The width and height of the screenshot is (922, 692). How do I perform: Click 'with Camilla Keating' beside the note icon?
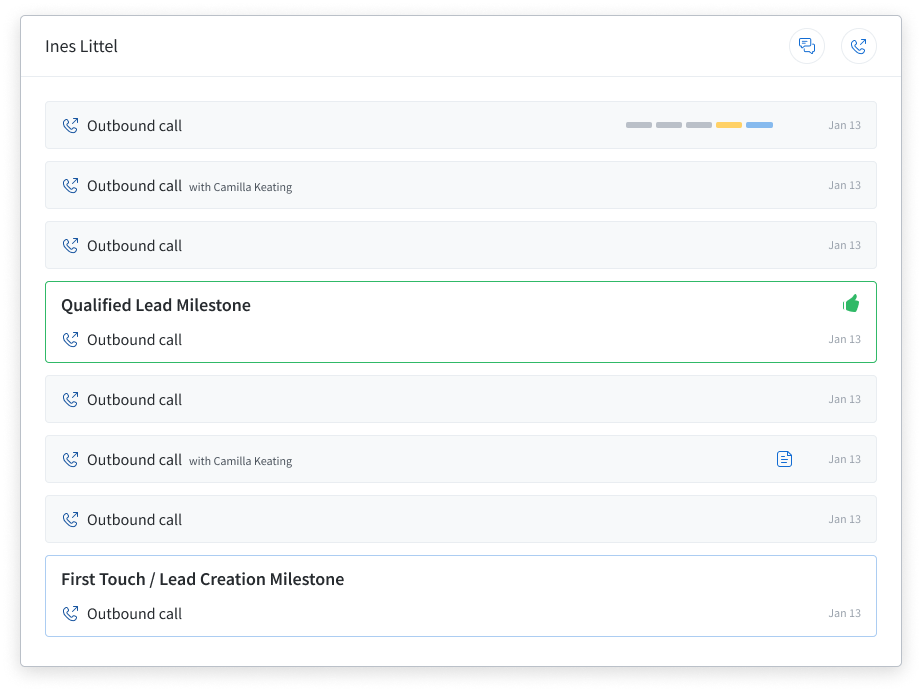[x=240, y=461]
